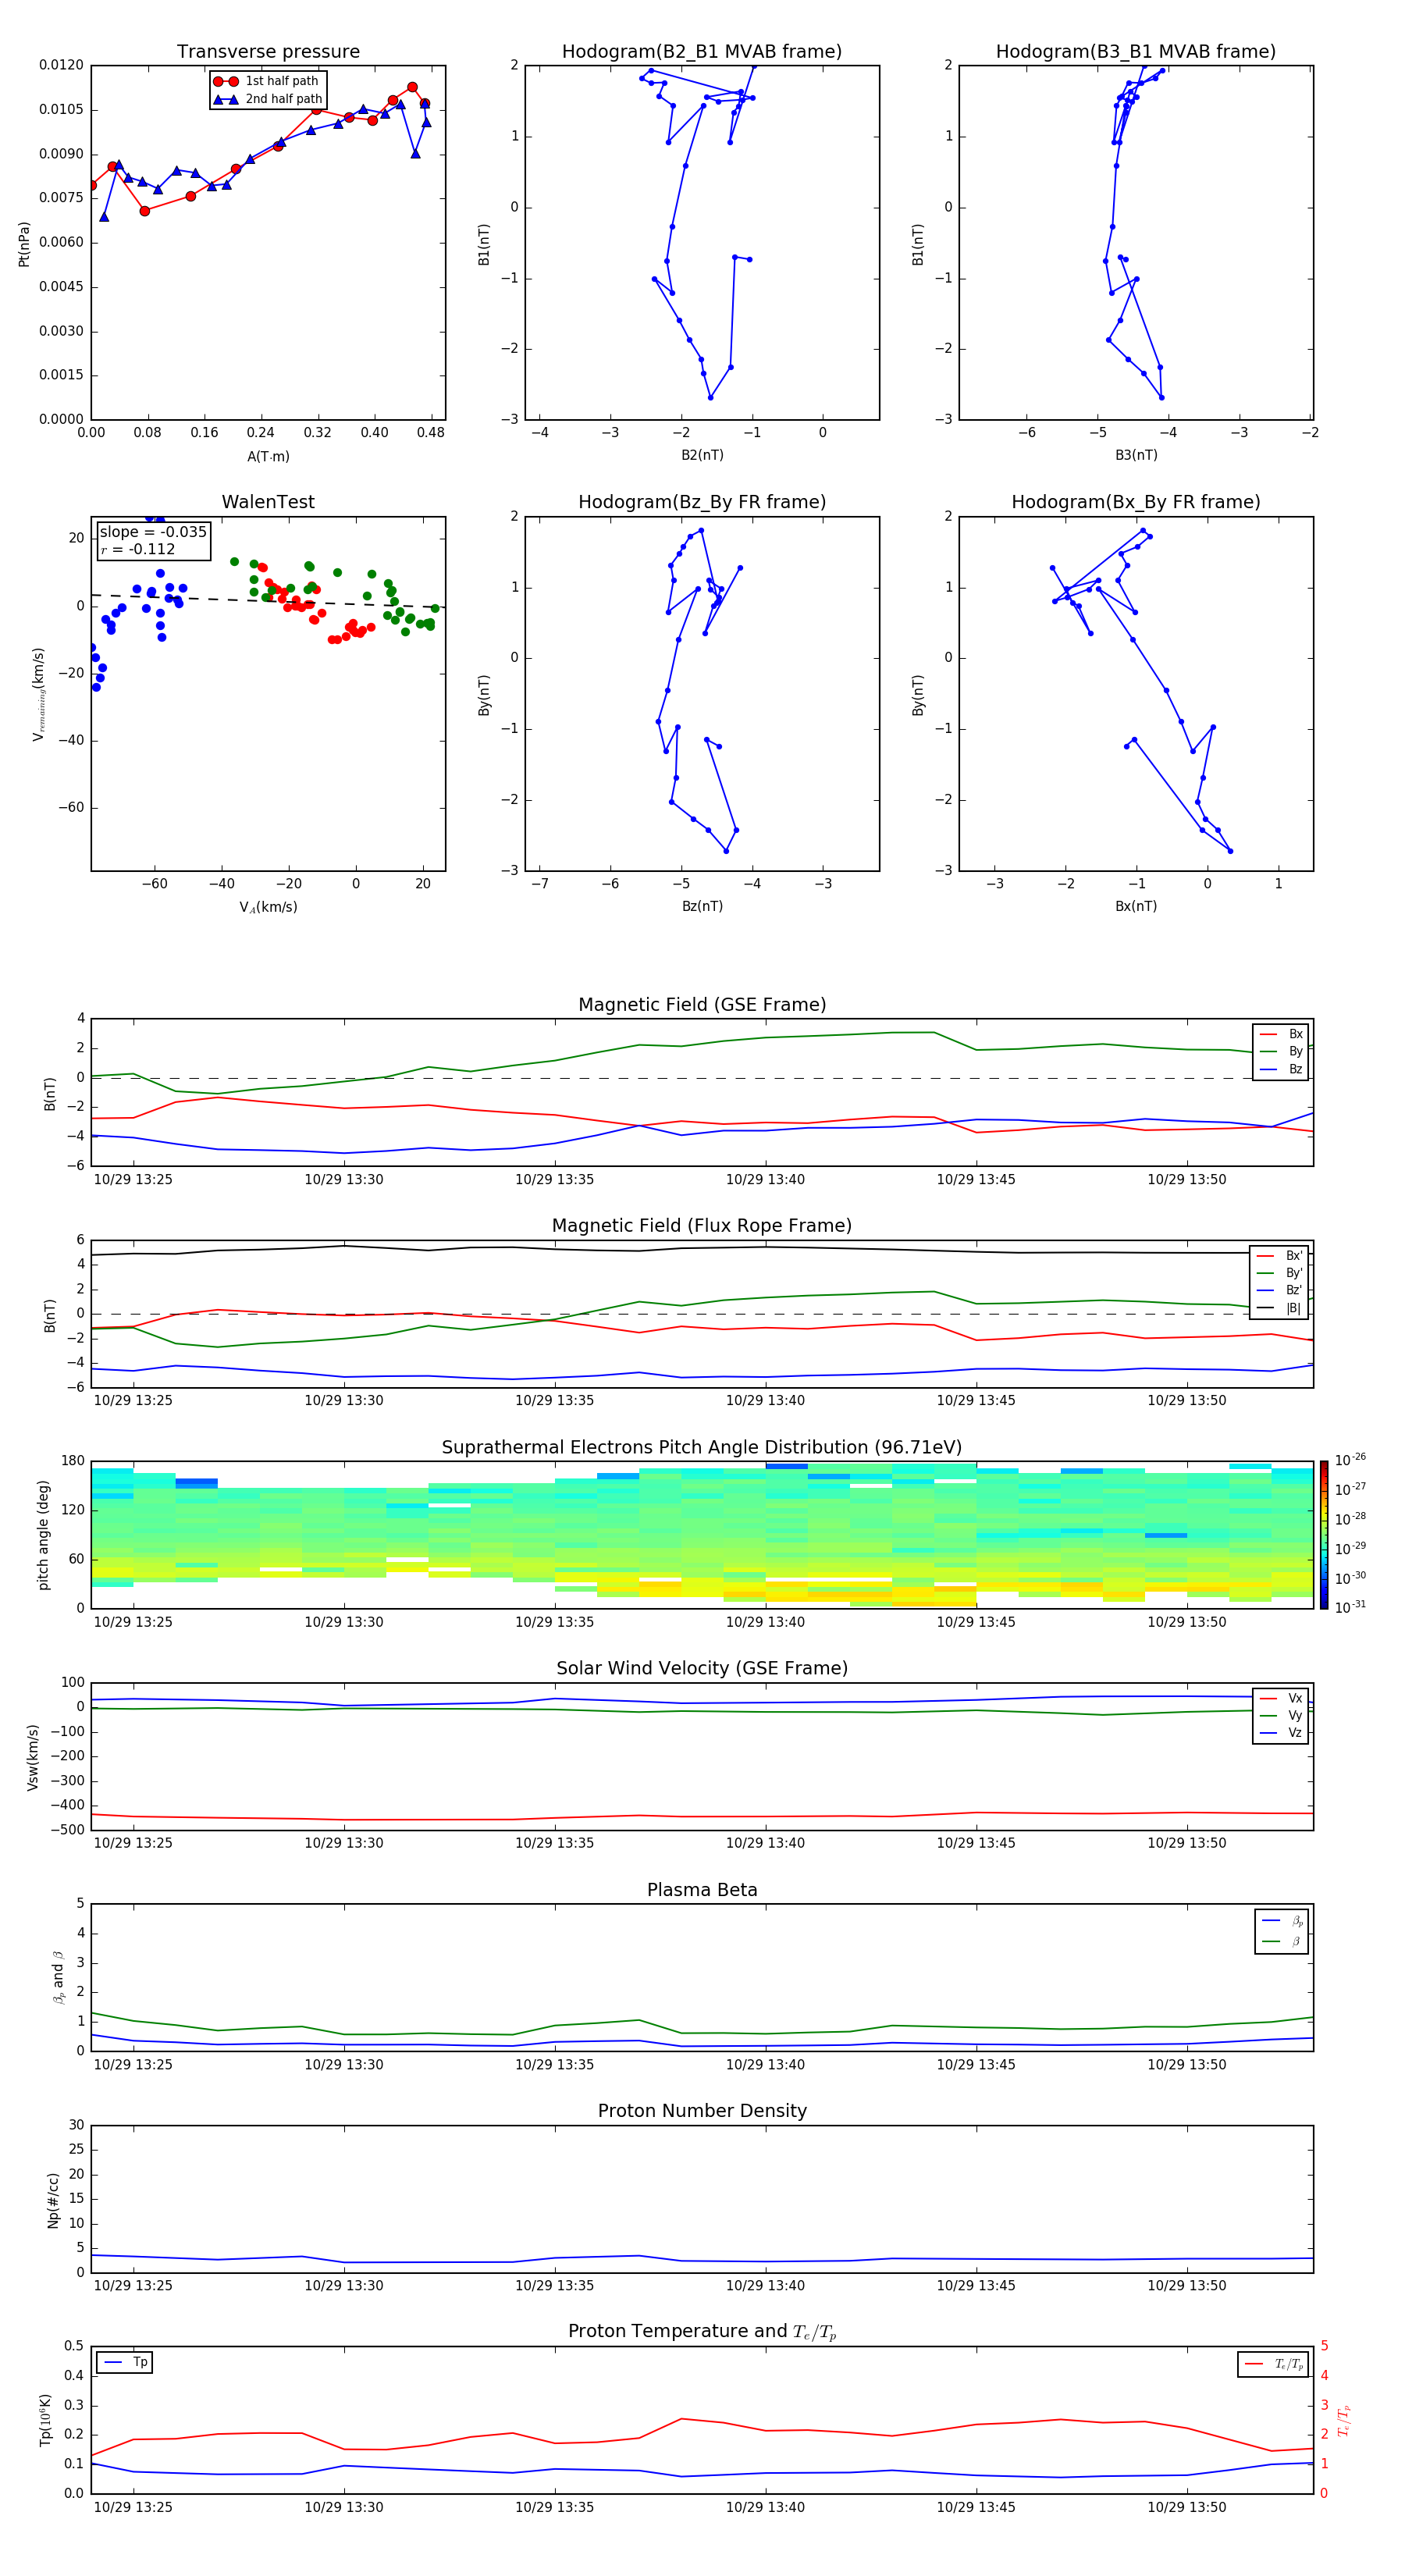Screen dimensions: 1405x2576
Task: Click the pitch angle distribution colorbar
Action: pos(1323,1535)
